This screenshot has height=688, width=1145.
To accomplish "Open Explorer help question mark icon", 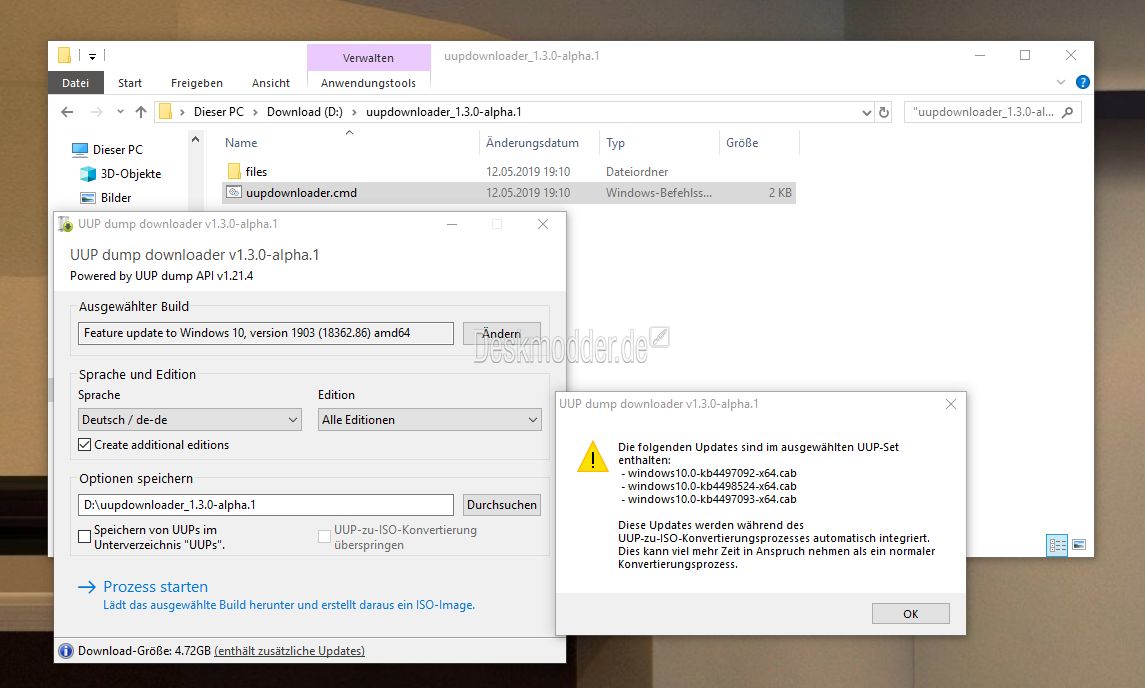I will (x=1083, y=83).
